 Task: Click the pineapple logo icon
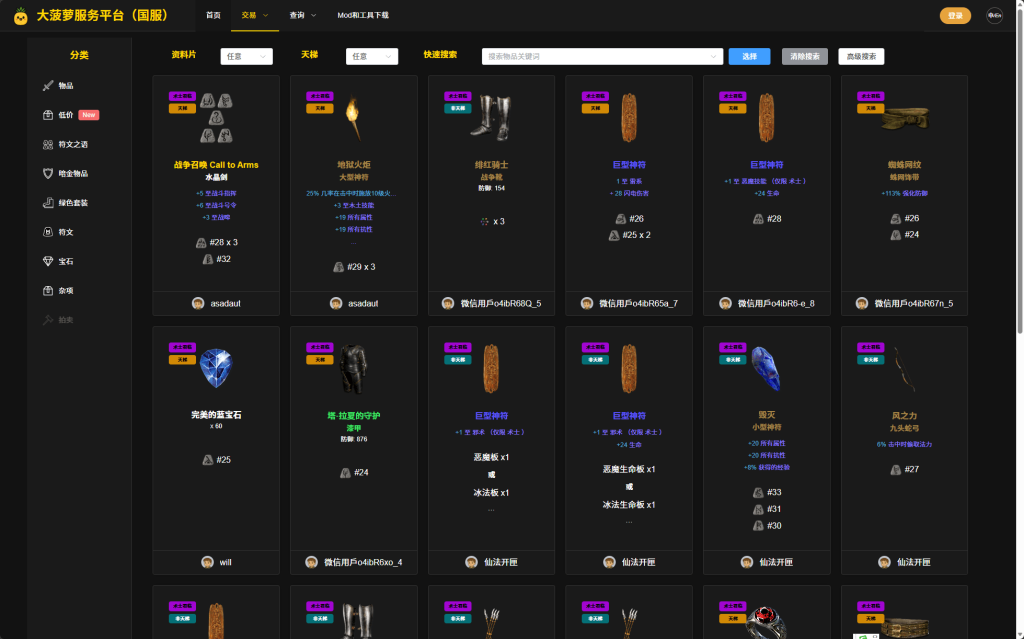tap(21, 16)
